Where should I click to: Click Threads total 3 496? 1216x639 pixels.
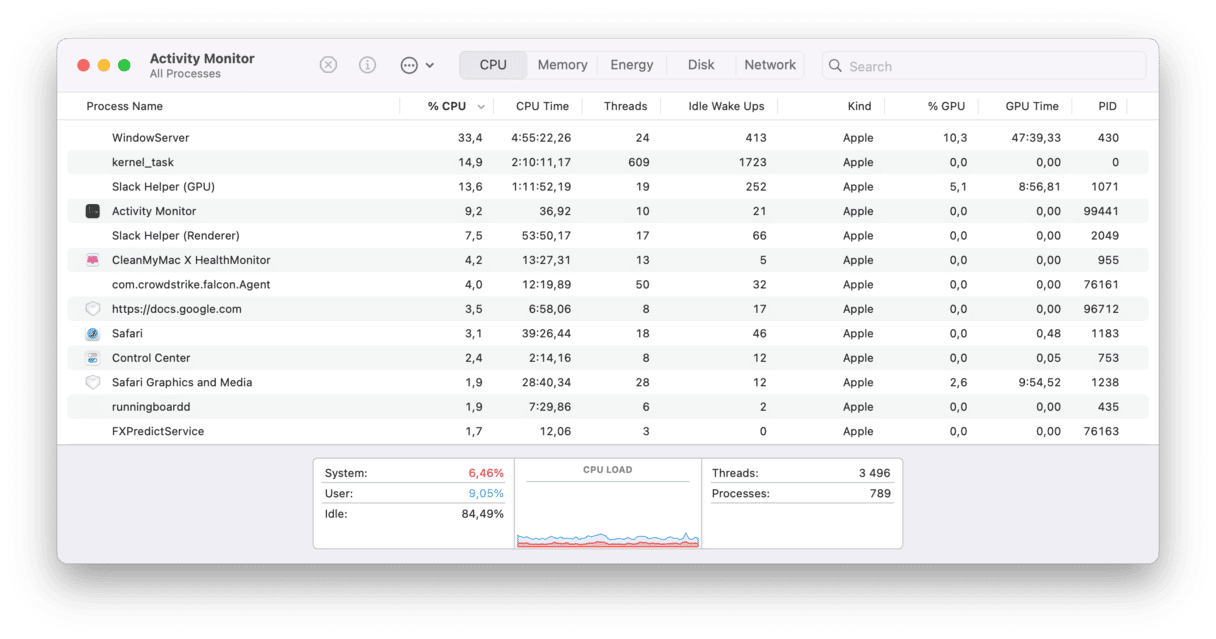point(874,473)
